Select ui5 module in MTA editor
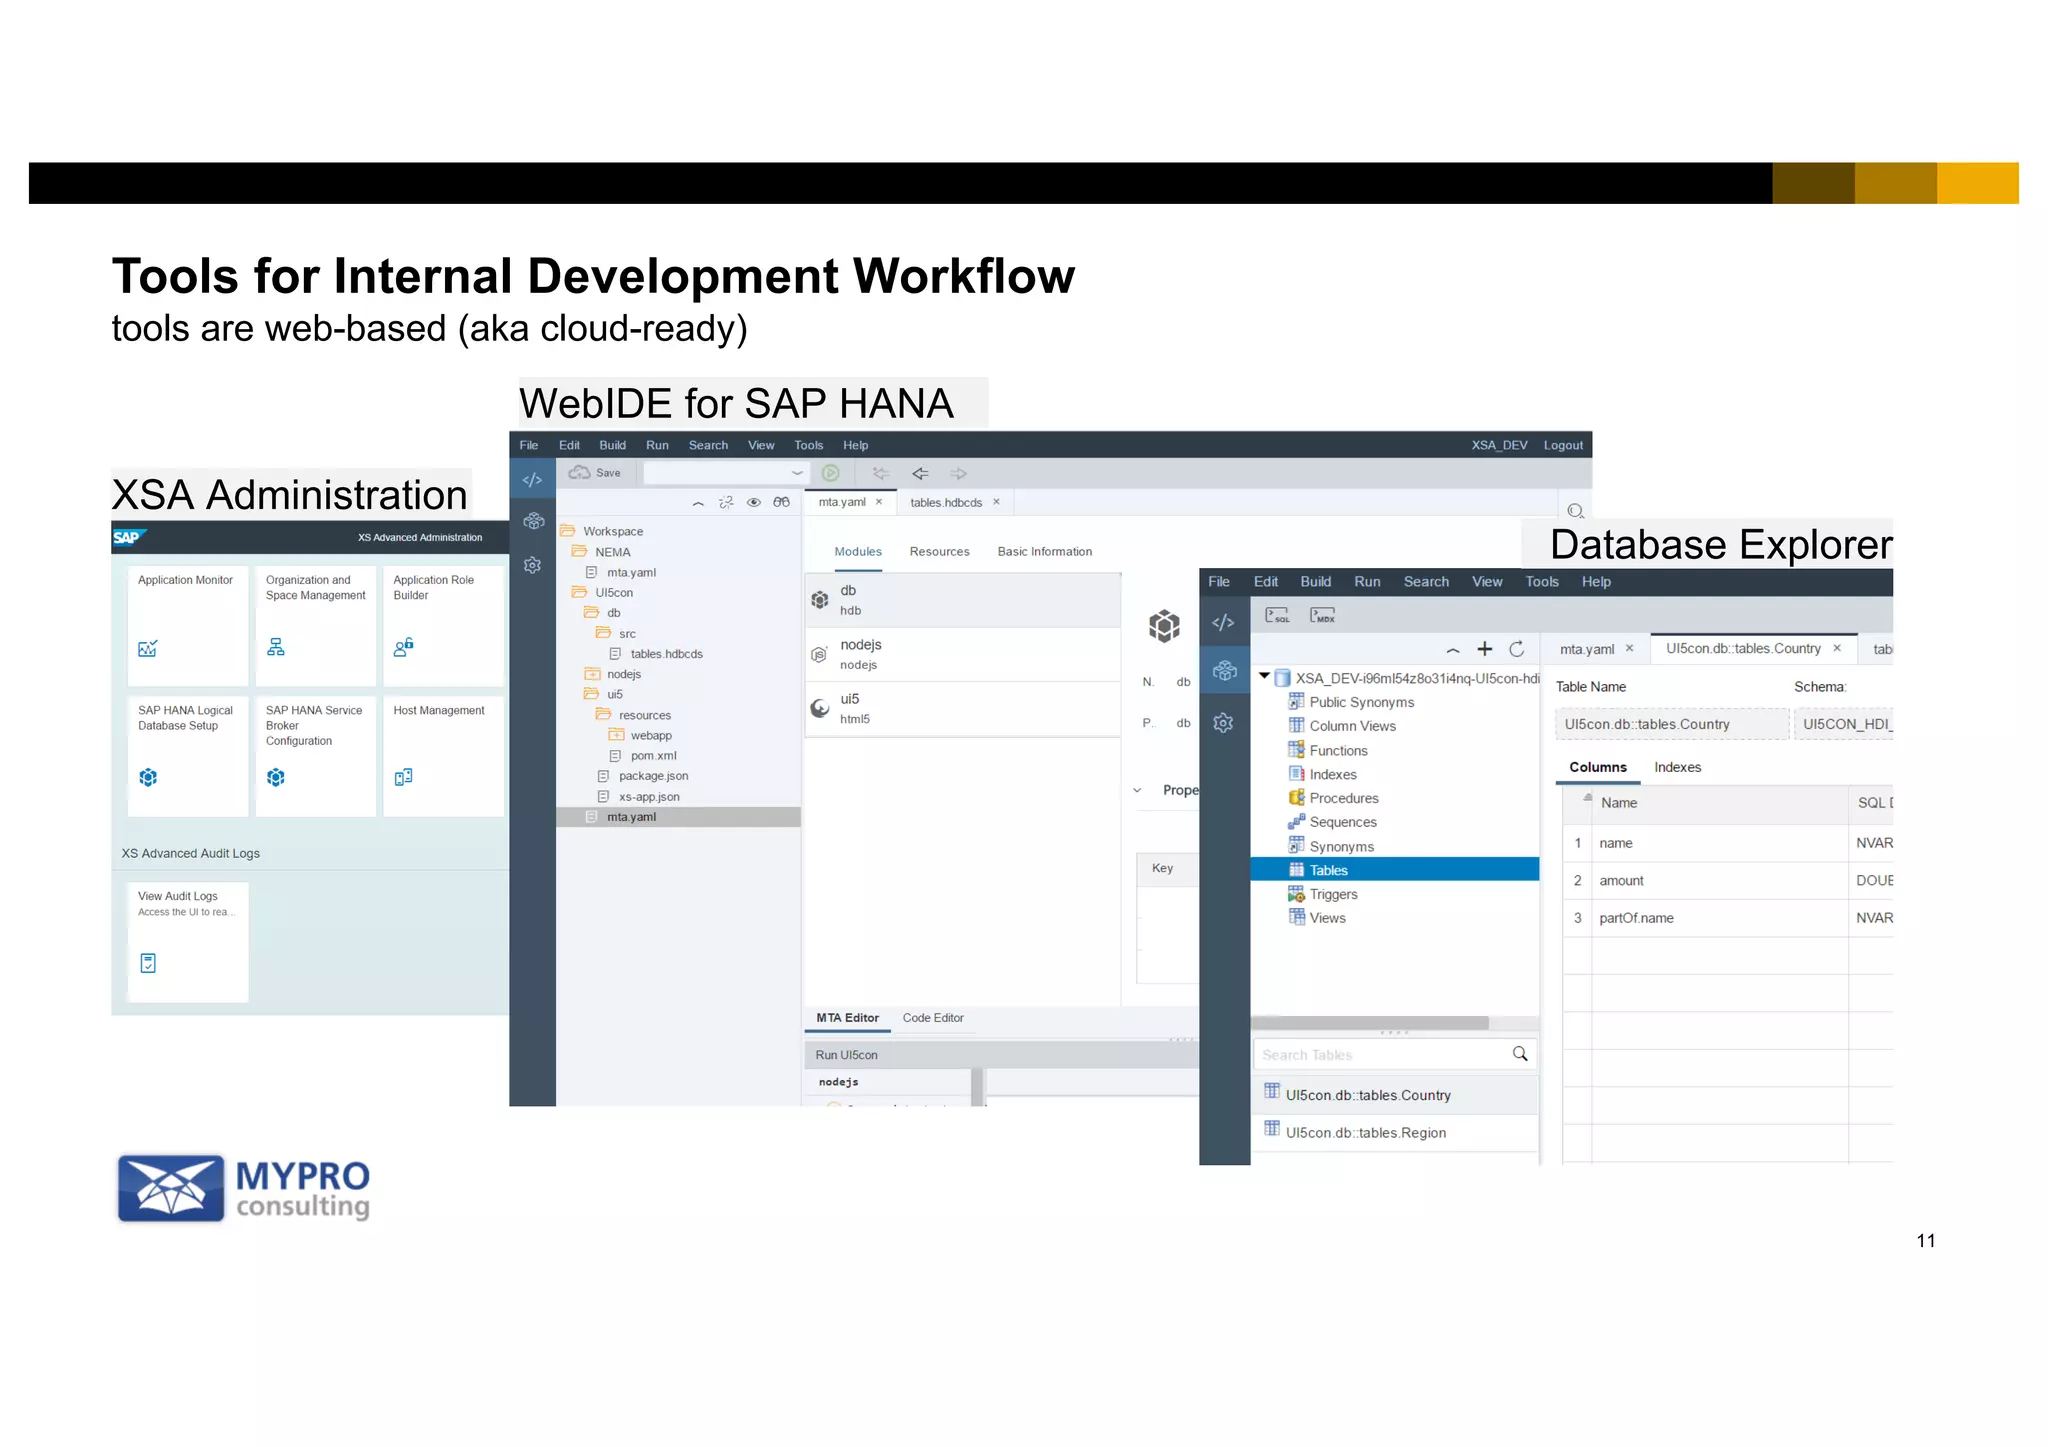This screenshot has height=1447, width=2048. click(x=962, y=708)
